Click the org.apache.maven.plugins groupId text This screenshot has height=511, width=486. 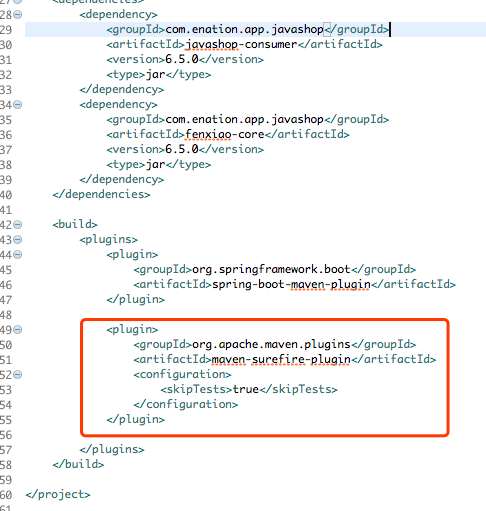click(x=271, y=344)
